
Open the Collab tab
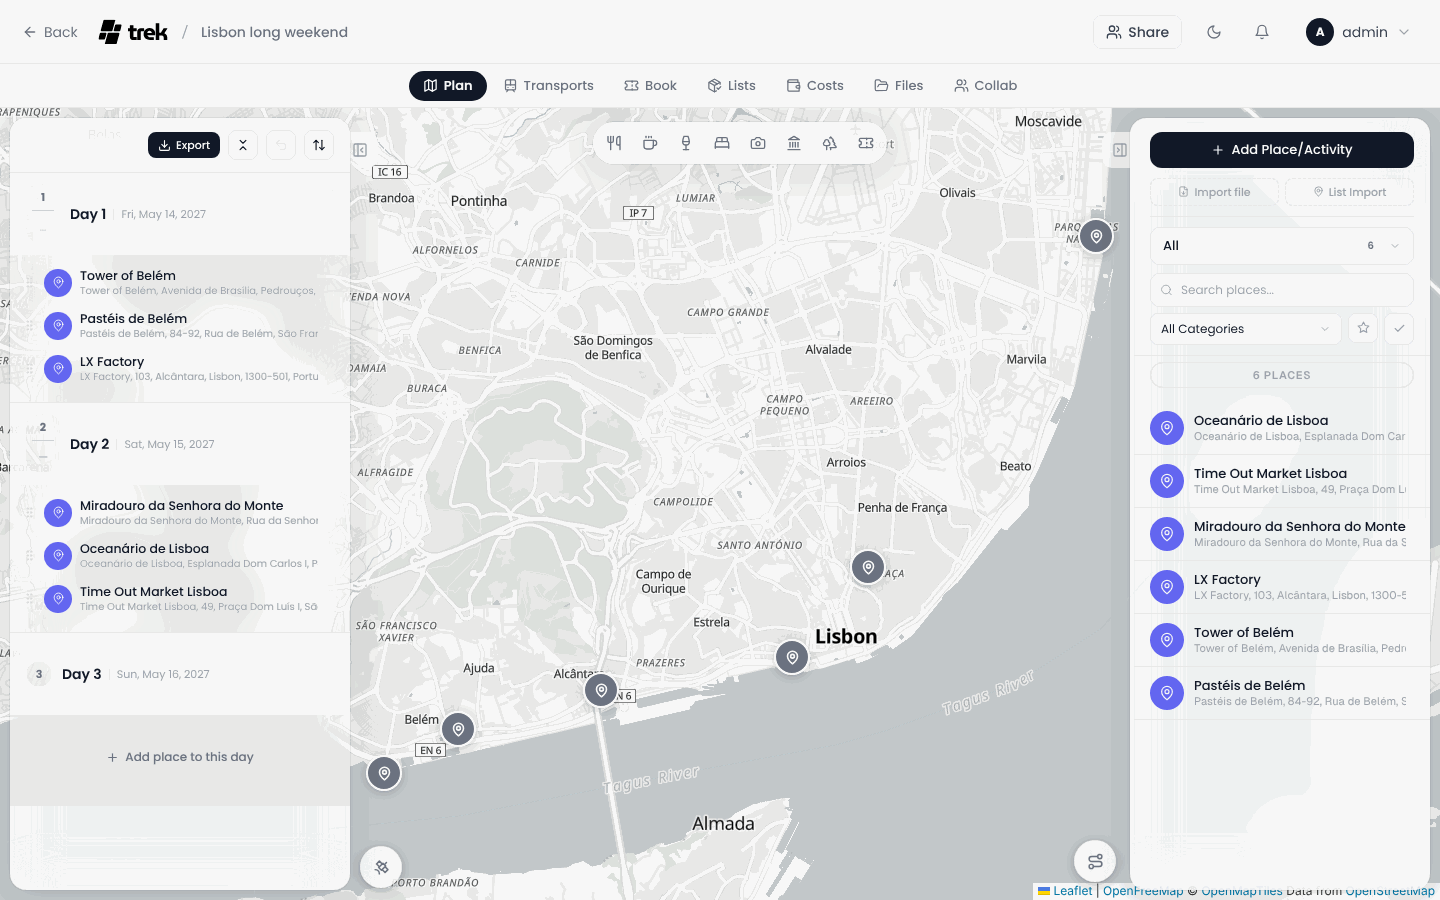click(x=986, y=86)
